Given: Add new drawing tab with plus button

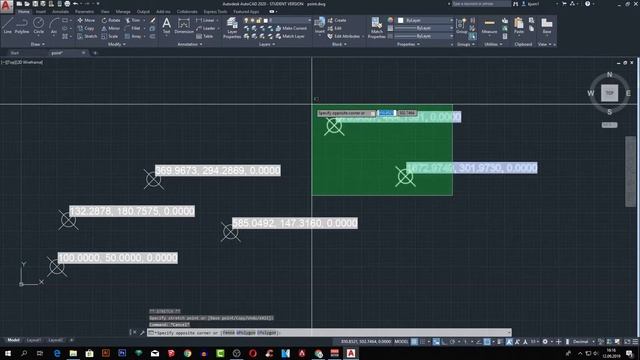Looking at the screenshot, I should (95, 53).
